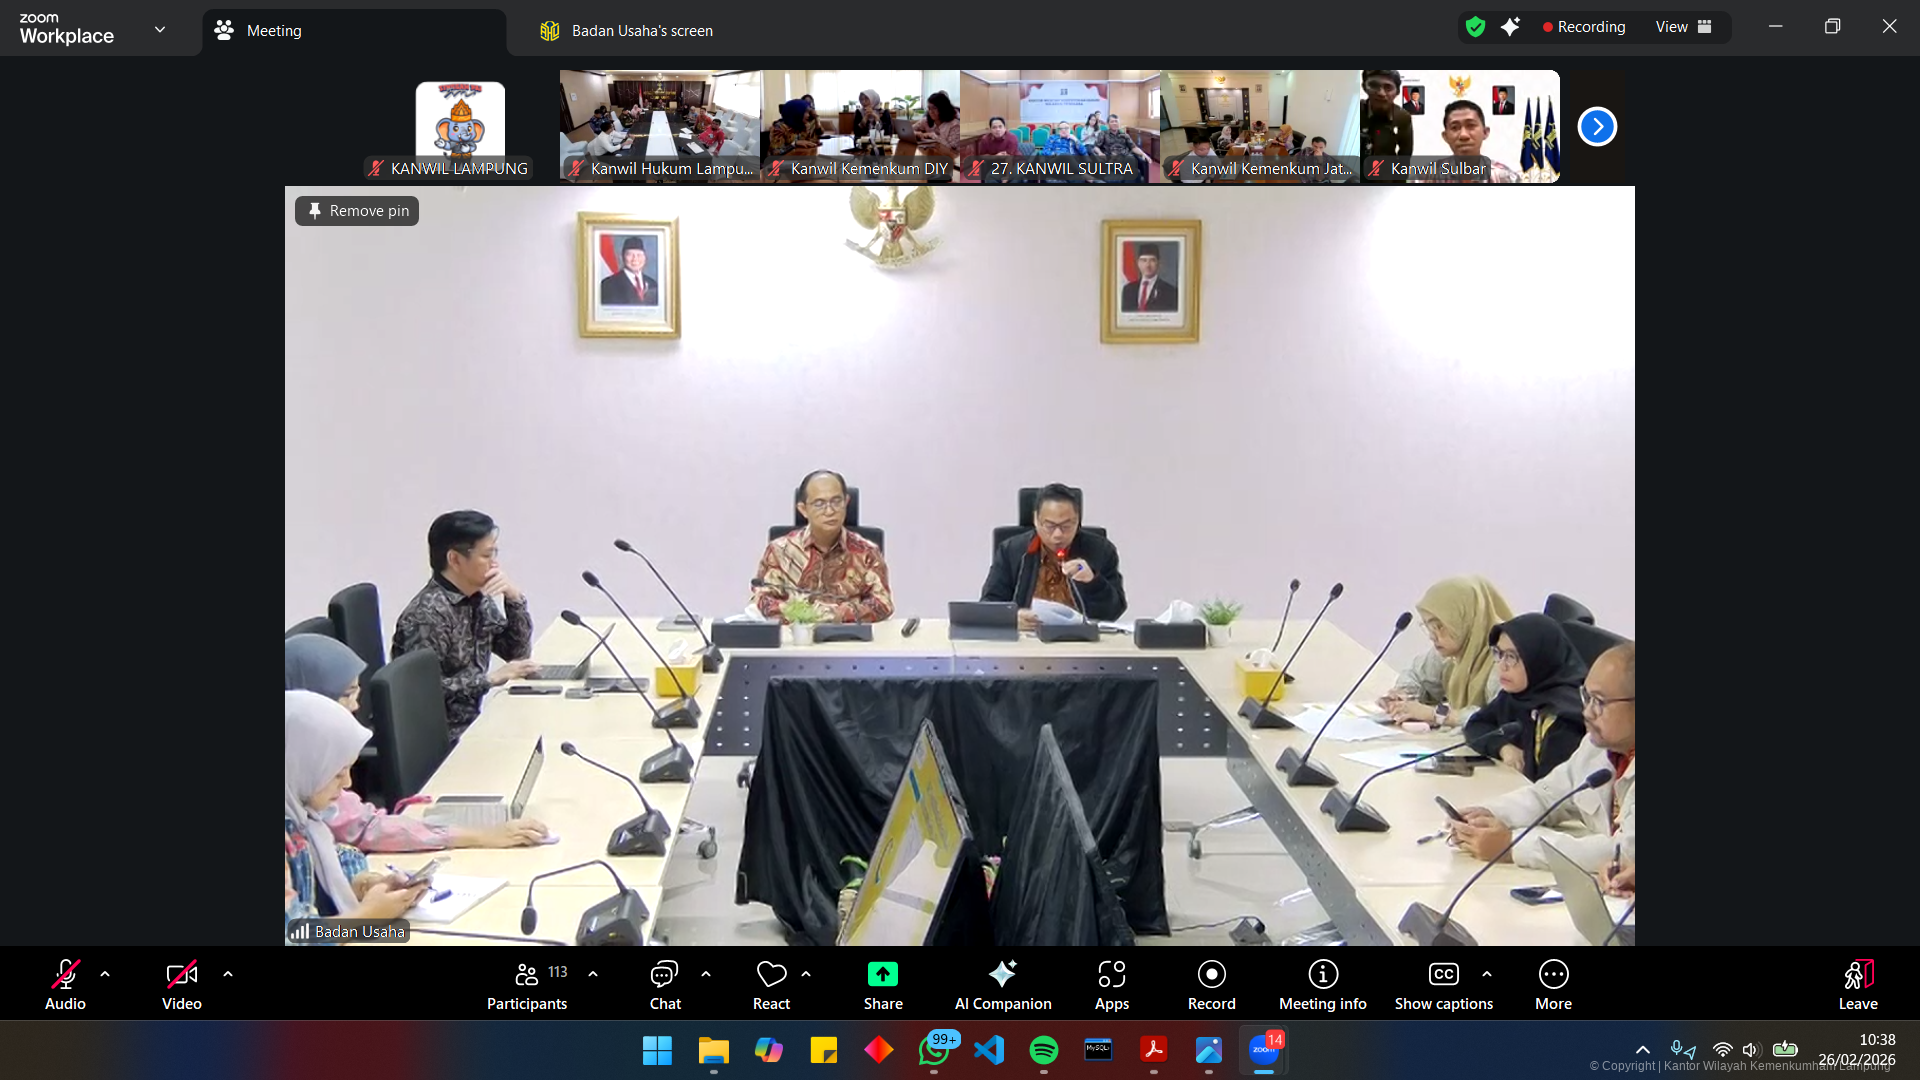Click the green encryption shield icon

coord(1475,27)
